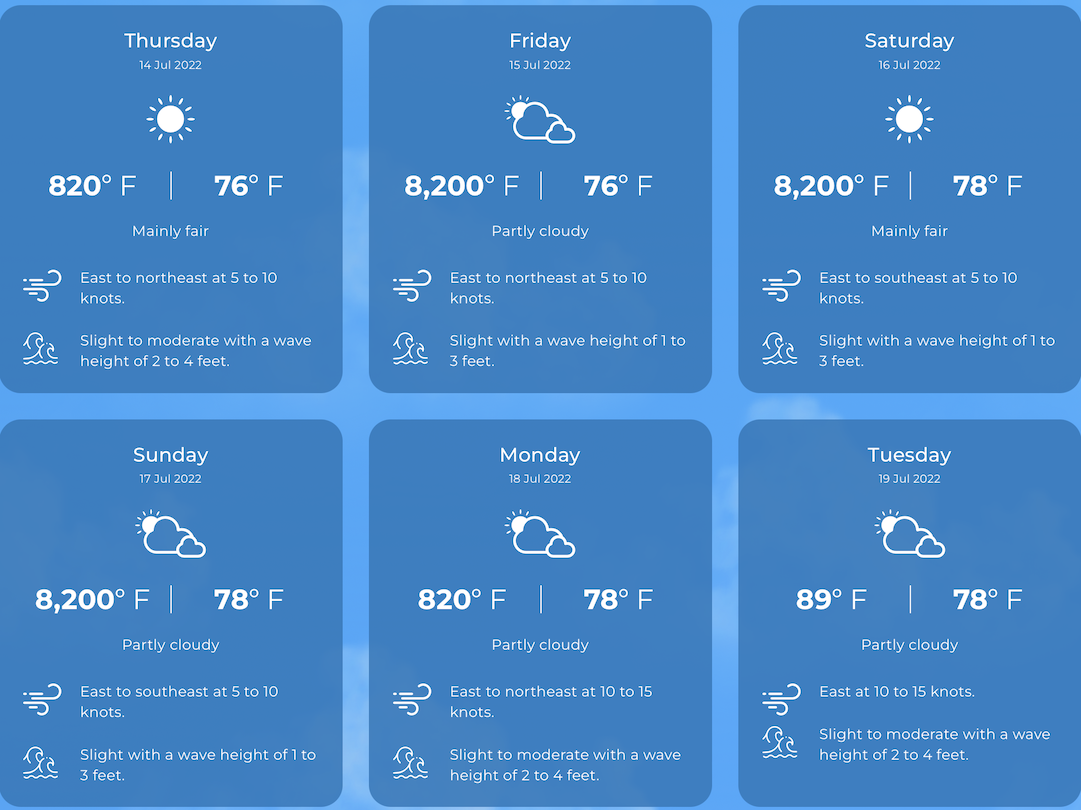
Task: Click Friday's partly cloudy weather icon
Action: [540, 121]
